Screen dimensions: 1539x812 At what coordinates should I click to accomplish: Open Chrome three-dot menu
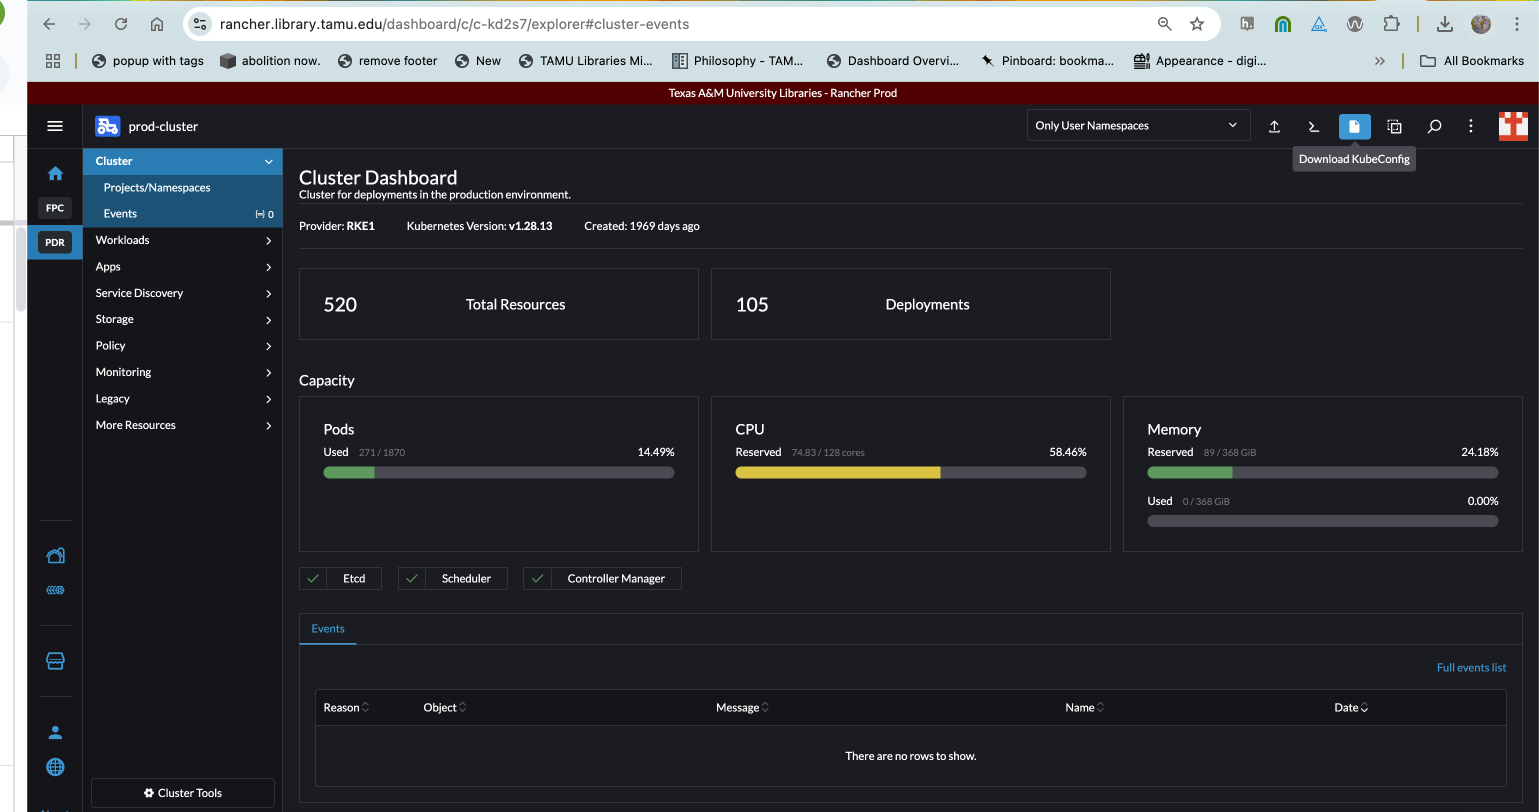click(1517, 24)
